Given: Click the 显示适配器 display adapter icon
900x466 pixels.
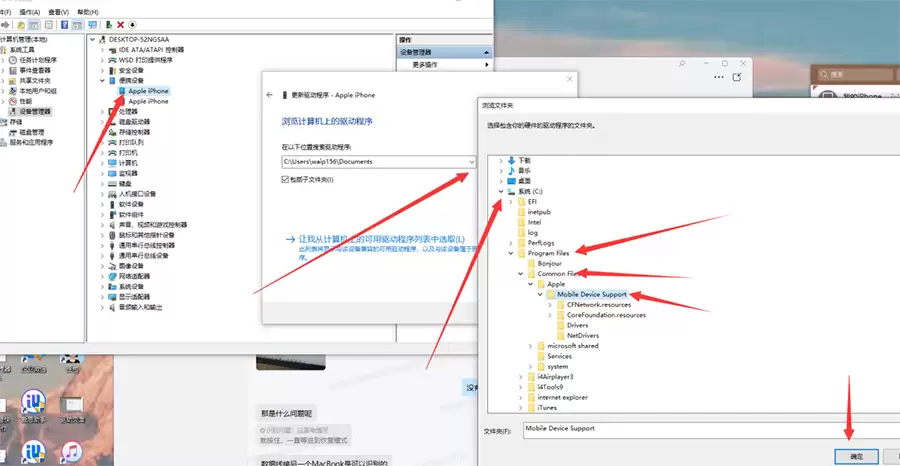Looking at the screenshot, I should [112, 297].
